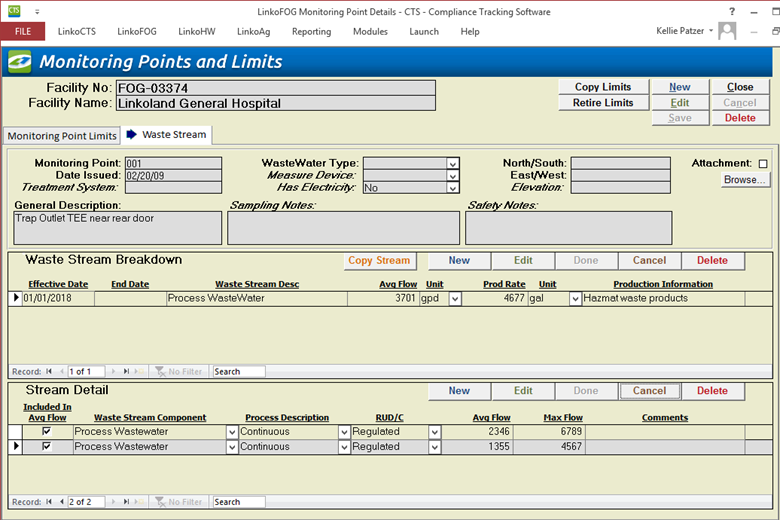Viewport: 780px width, 520px height.
Task: Toggle Included In Avg Flow for 2346 row
Action: 47,431
